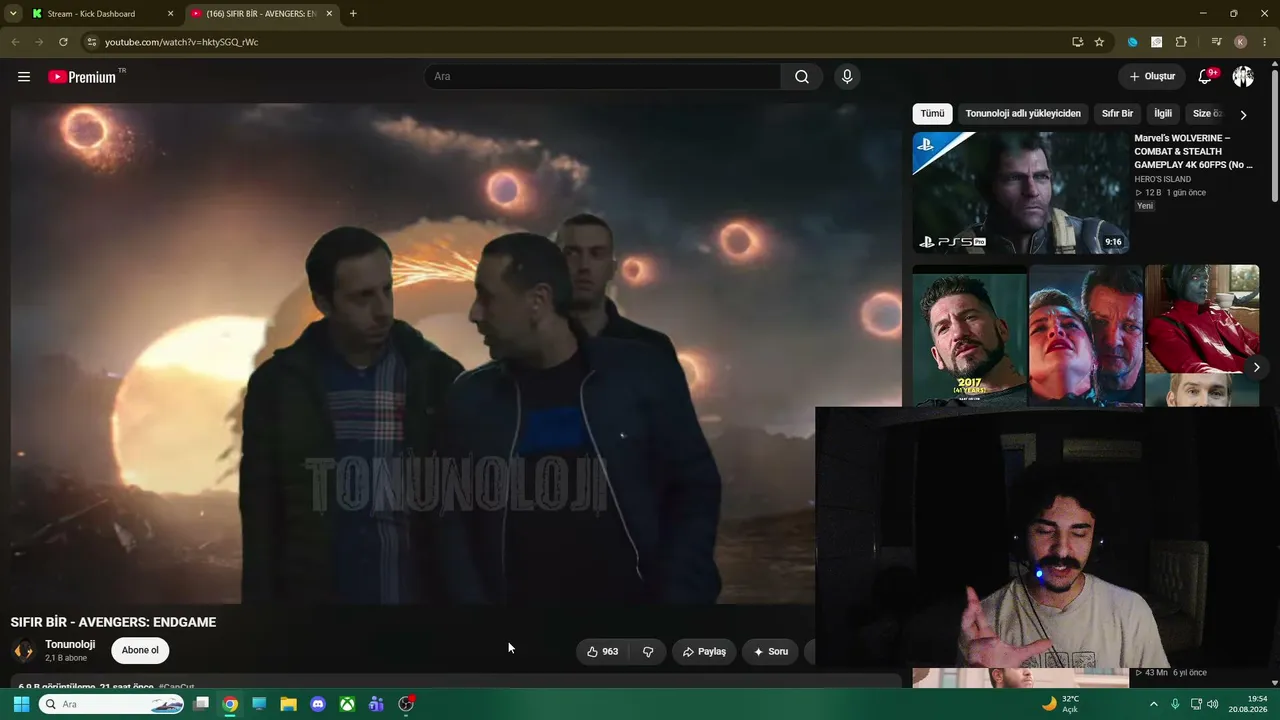Image resolution: width=1280 pixels, height=720 pixels.
Task: Open Marvel's WOLVERINE gameplay title link
Action: (1194, 152)
